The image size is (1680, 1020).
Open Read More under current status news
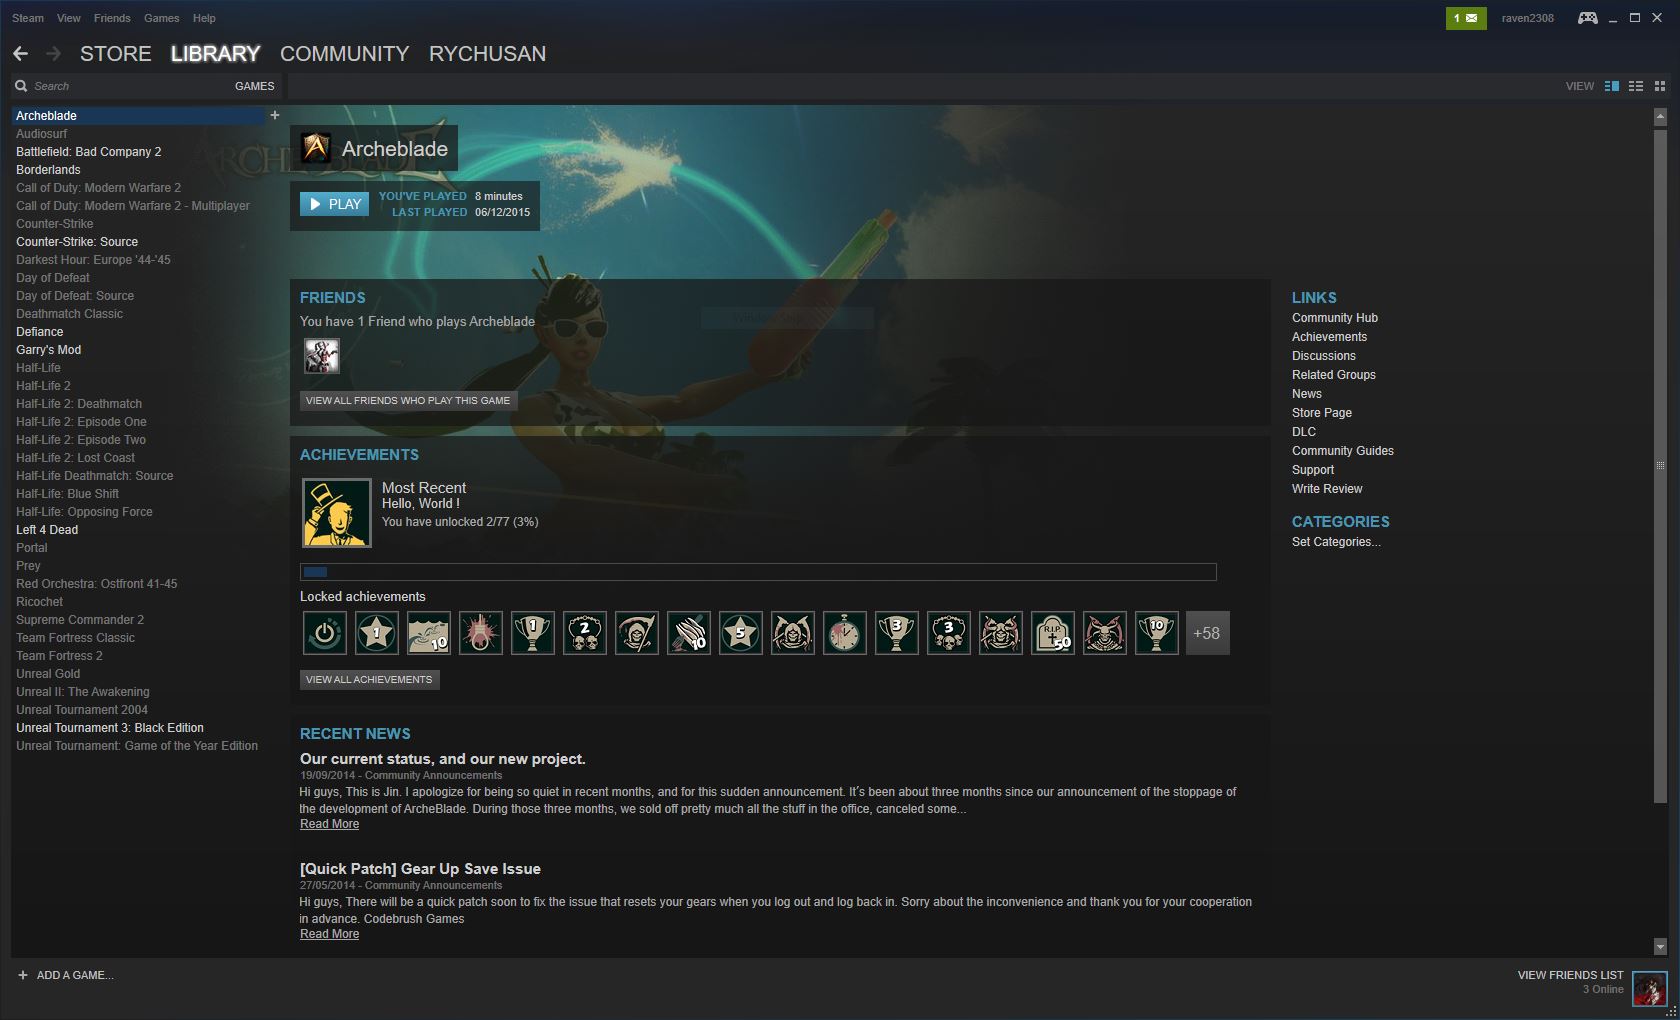click(329, 824)
